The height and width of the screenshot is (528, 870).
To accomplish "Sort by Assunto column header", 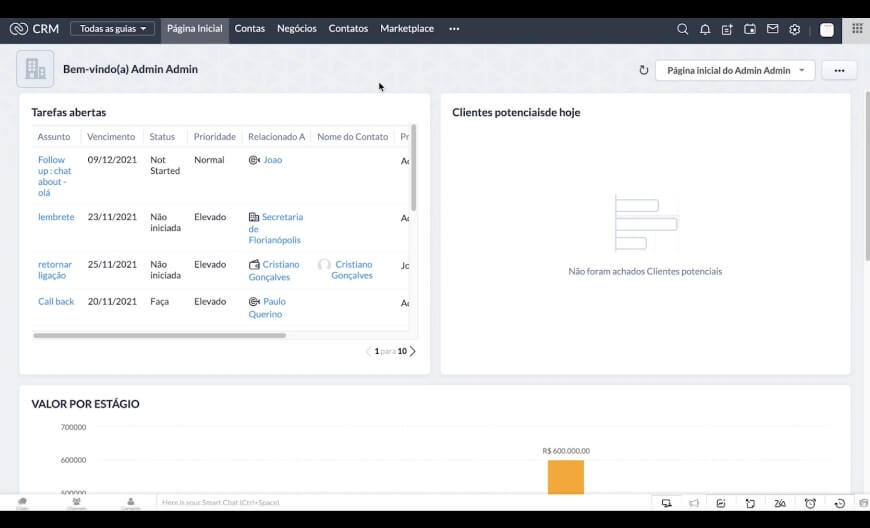I will point(54,136).
